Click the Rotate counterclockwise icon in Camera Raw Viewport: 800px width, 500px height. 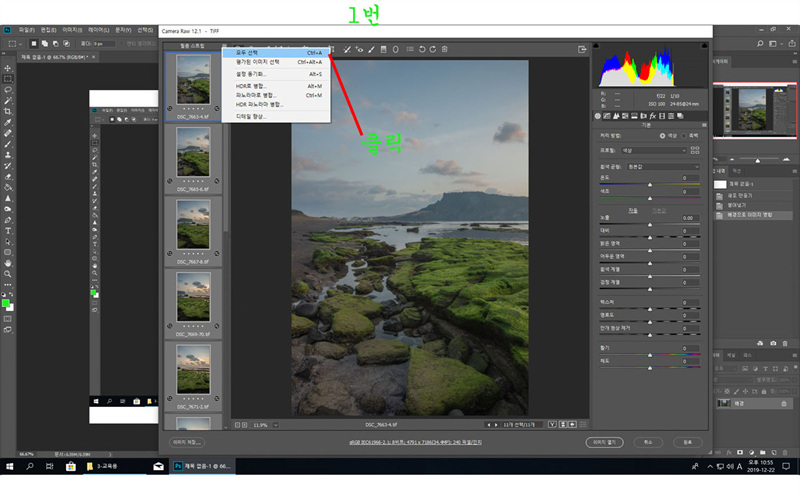[422, 49]
